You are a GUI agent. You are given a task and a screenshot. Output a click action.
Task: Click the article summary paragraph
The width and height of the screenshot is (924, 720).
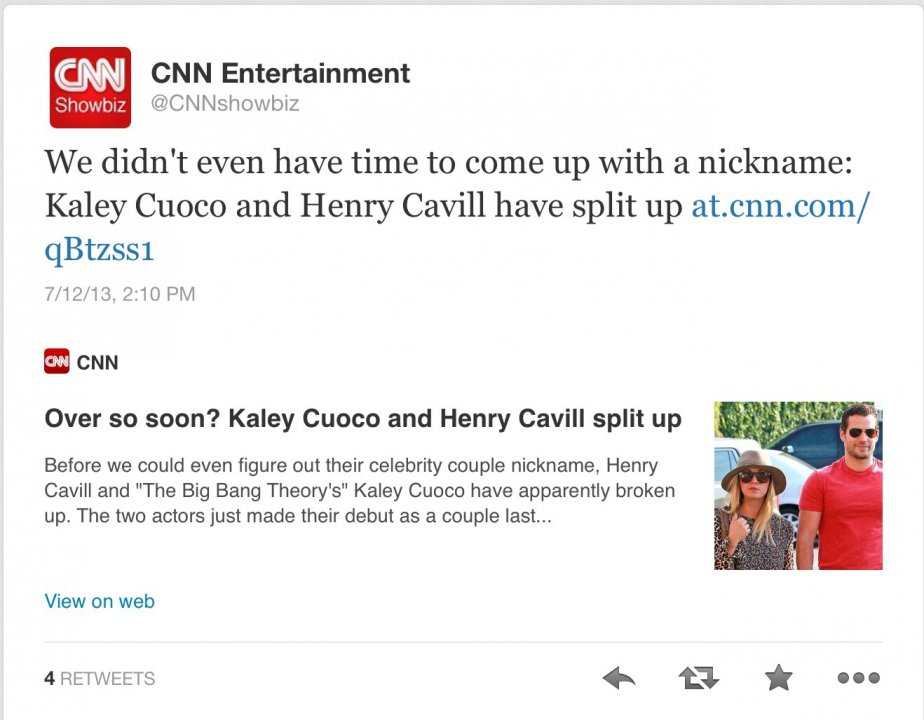coord(359,491)
